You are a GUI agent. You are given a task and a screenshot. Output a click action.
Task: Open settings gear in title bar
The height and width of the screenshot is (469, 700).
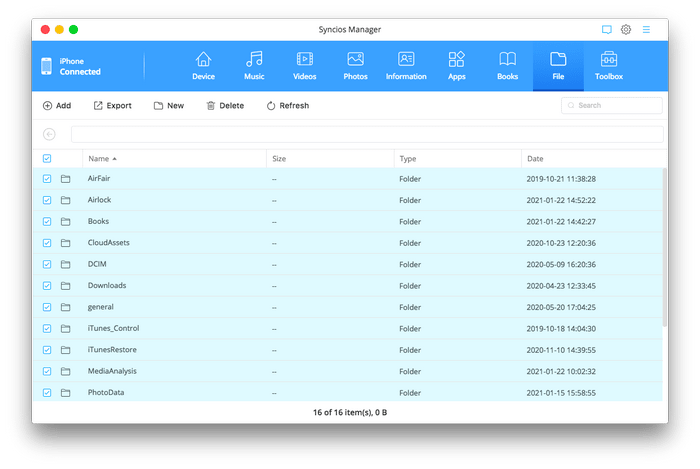coord(626,29)
